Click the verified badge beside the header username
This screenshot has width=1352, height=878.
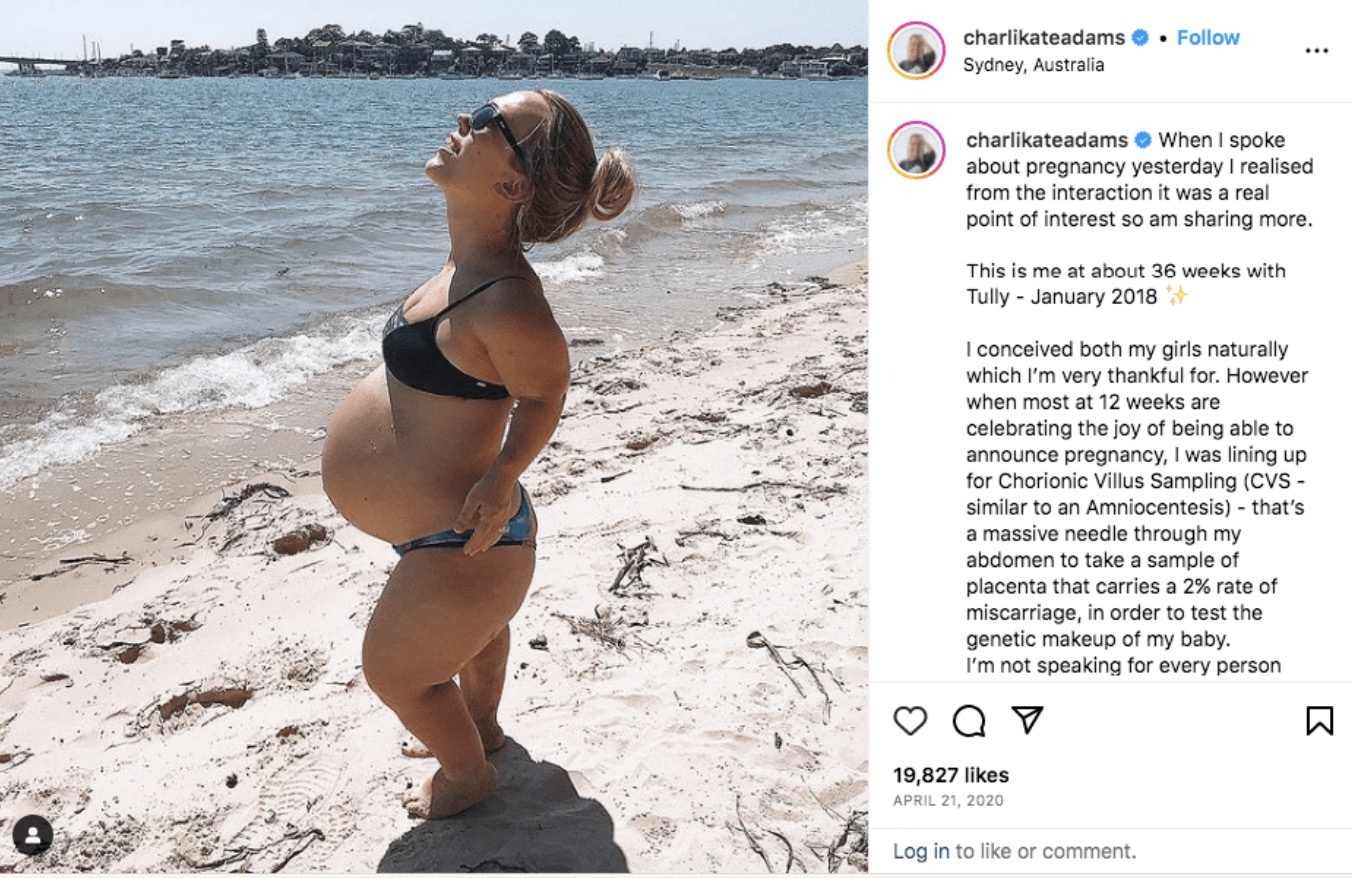pos(1140,38)
